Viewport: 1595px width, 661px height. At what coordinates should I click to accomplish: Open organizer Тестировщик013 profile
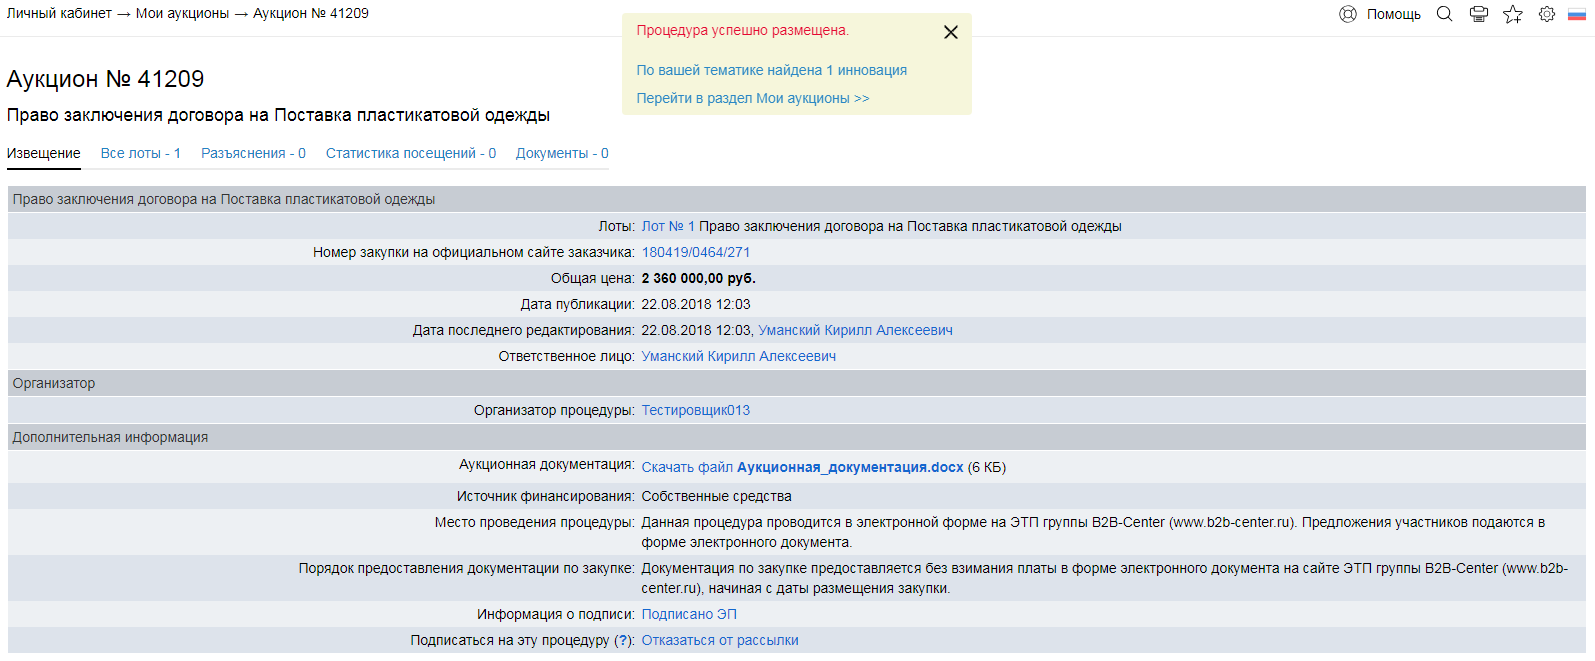point(695,411)
